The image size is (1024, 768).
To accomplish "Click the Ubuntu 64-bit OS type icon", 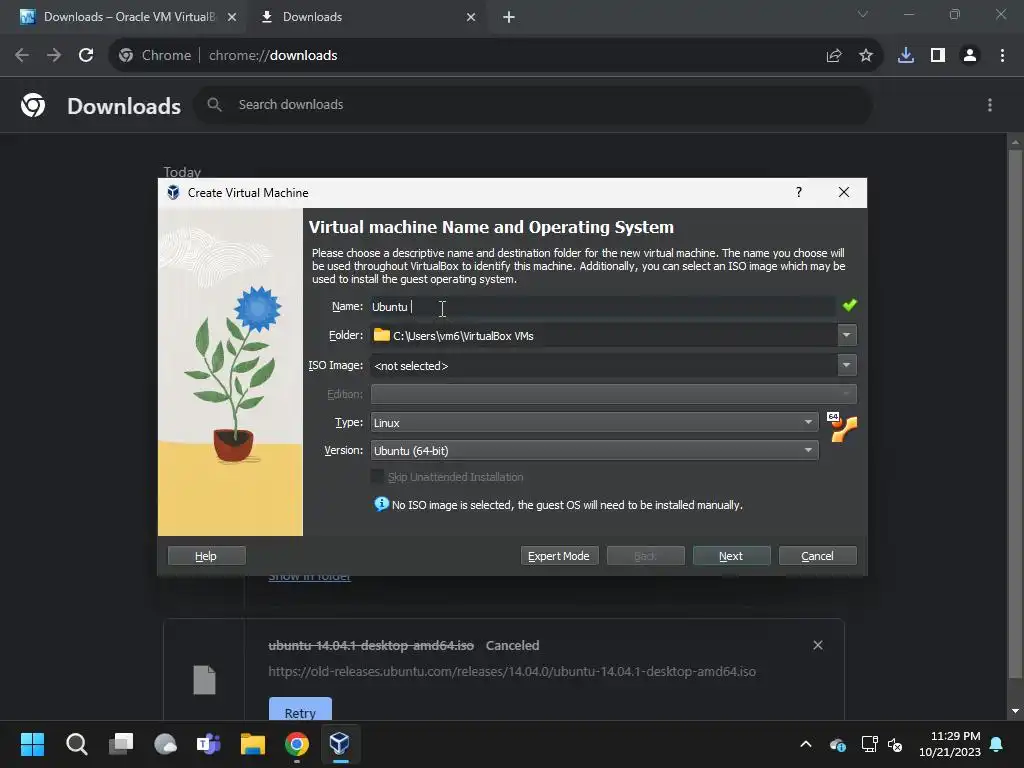I will 842,427.
